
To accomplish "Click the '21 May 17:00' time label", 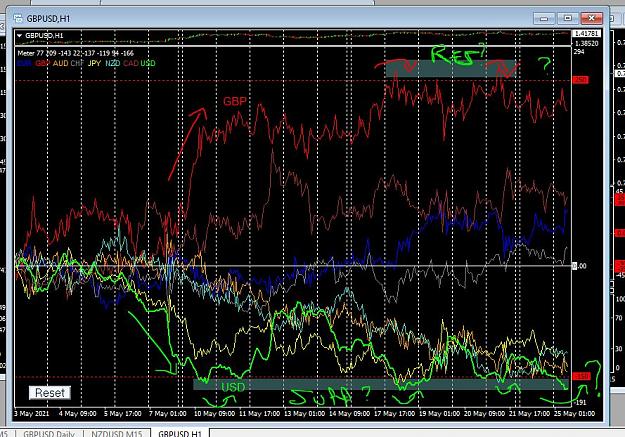I will click(529, 413).
